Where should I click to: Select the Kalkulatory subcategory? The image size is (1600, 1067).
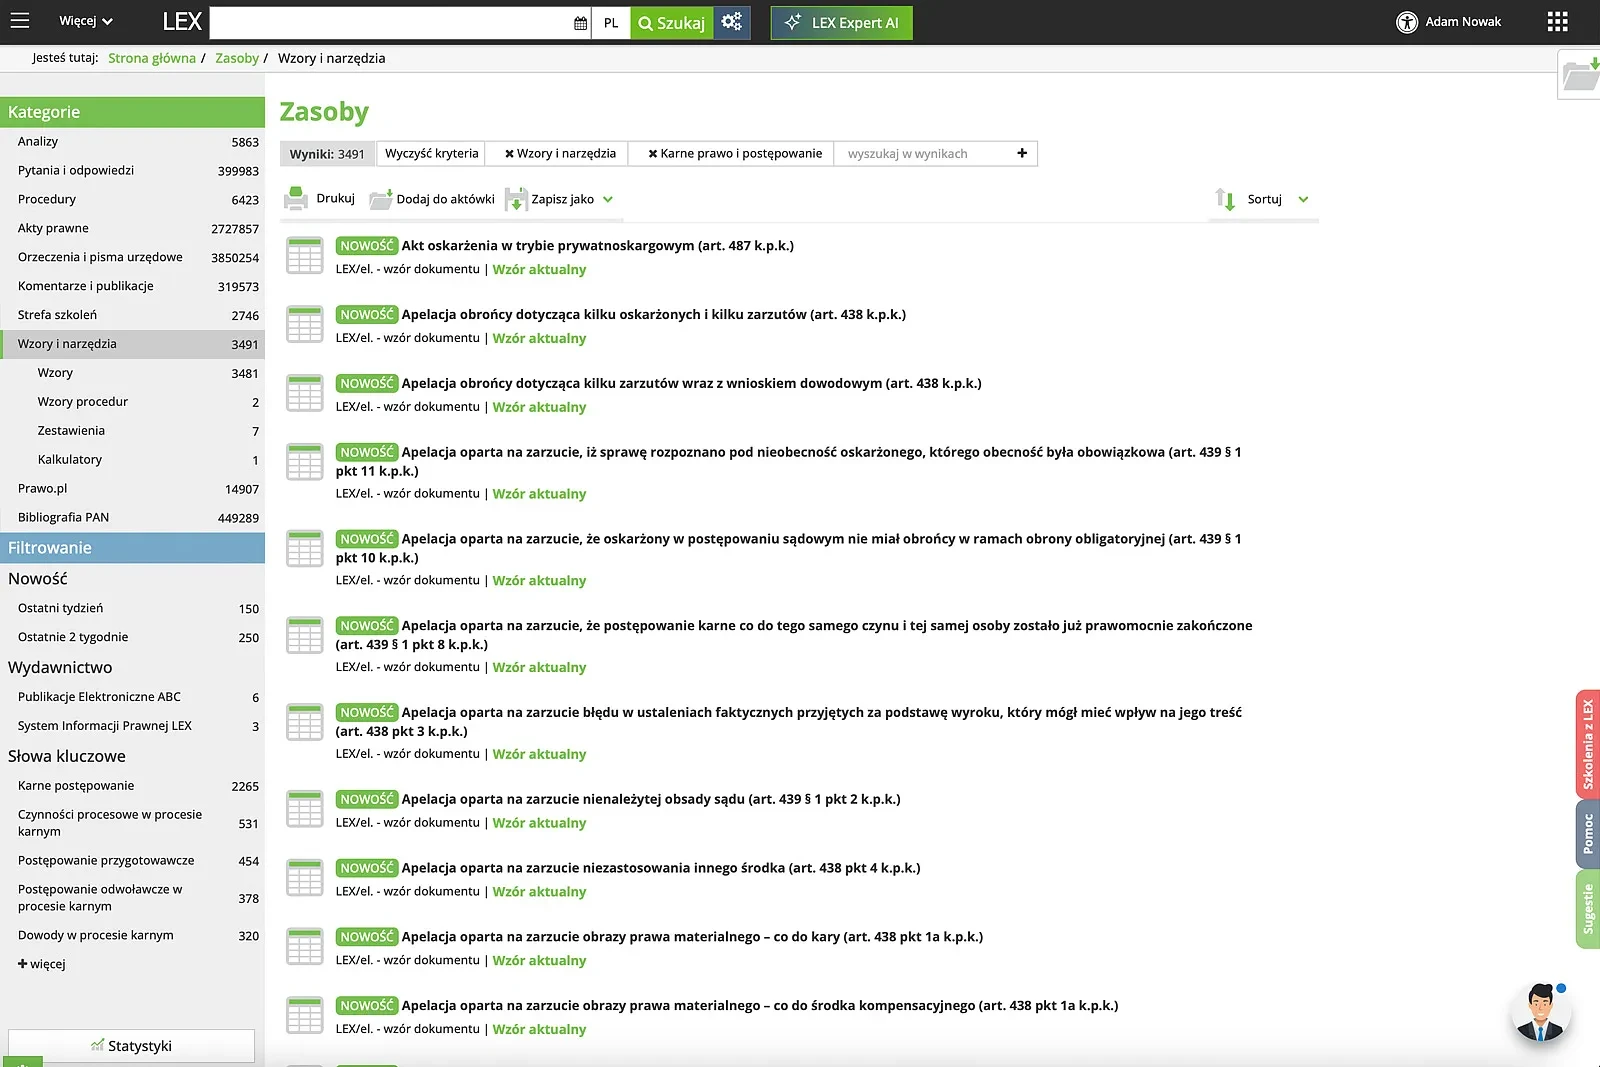[132, 460]
